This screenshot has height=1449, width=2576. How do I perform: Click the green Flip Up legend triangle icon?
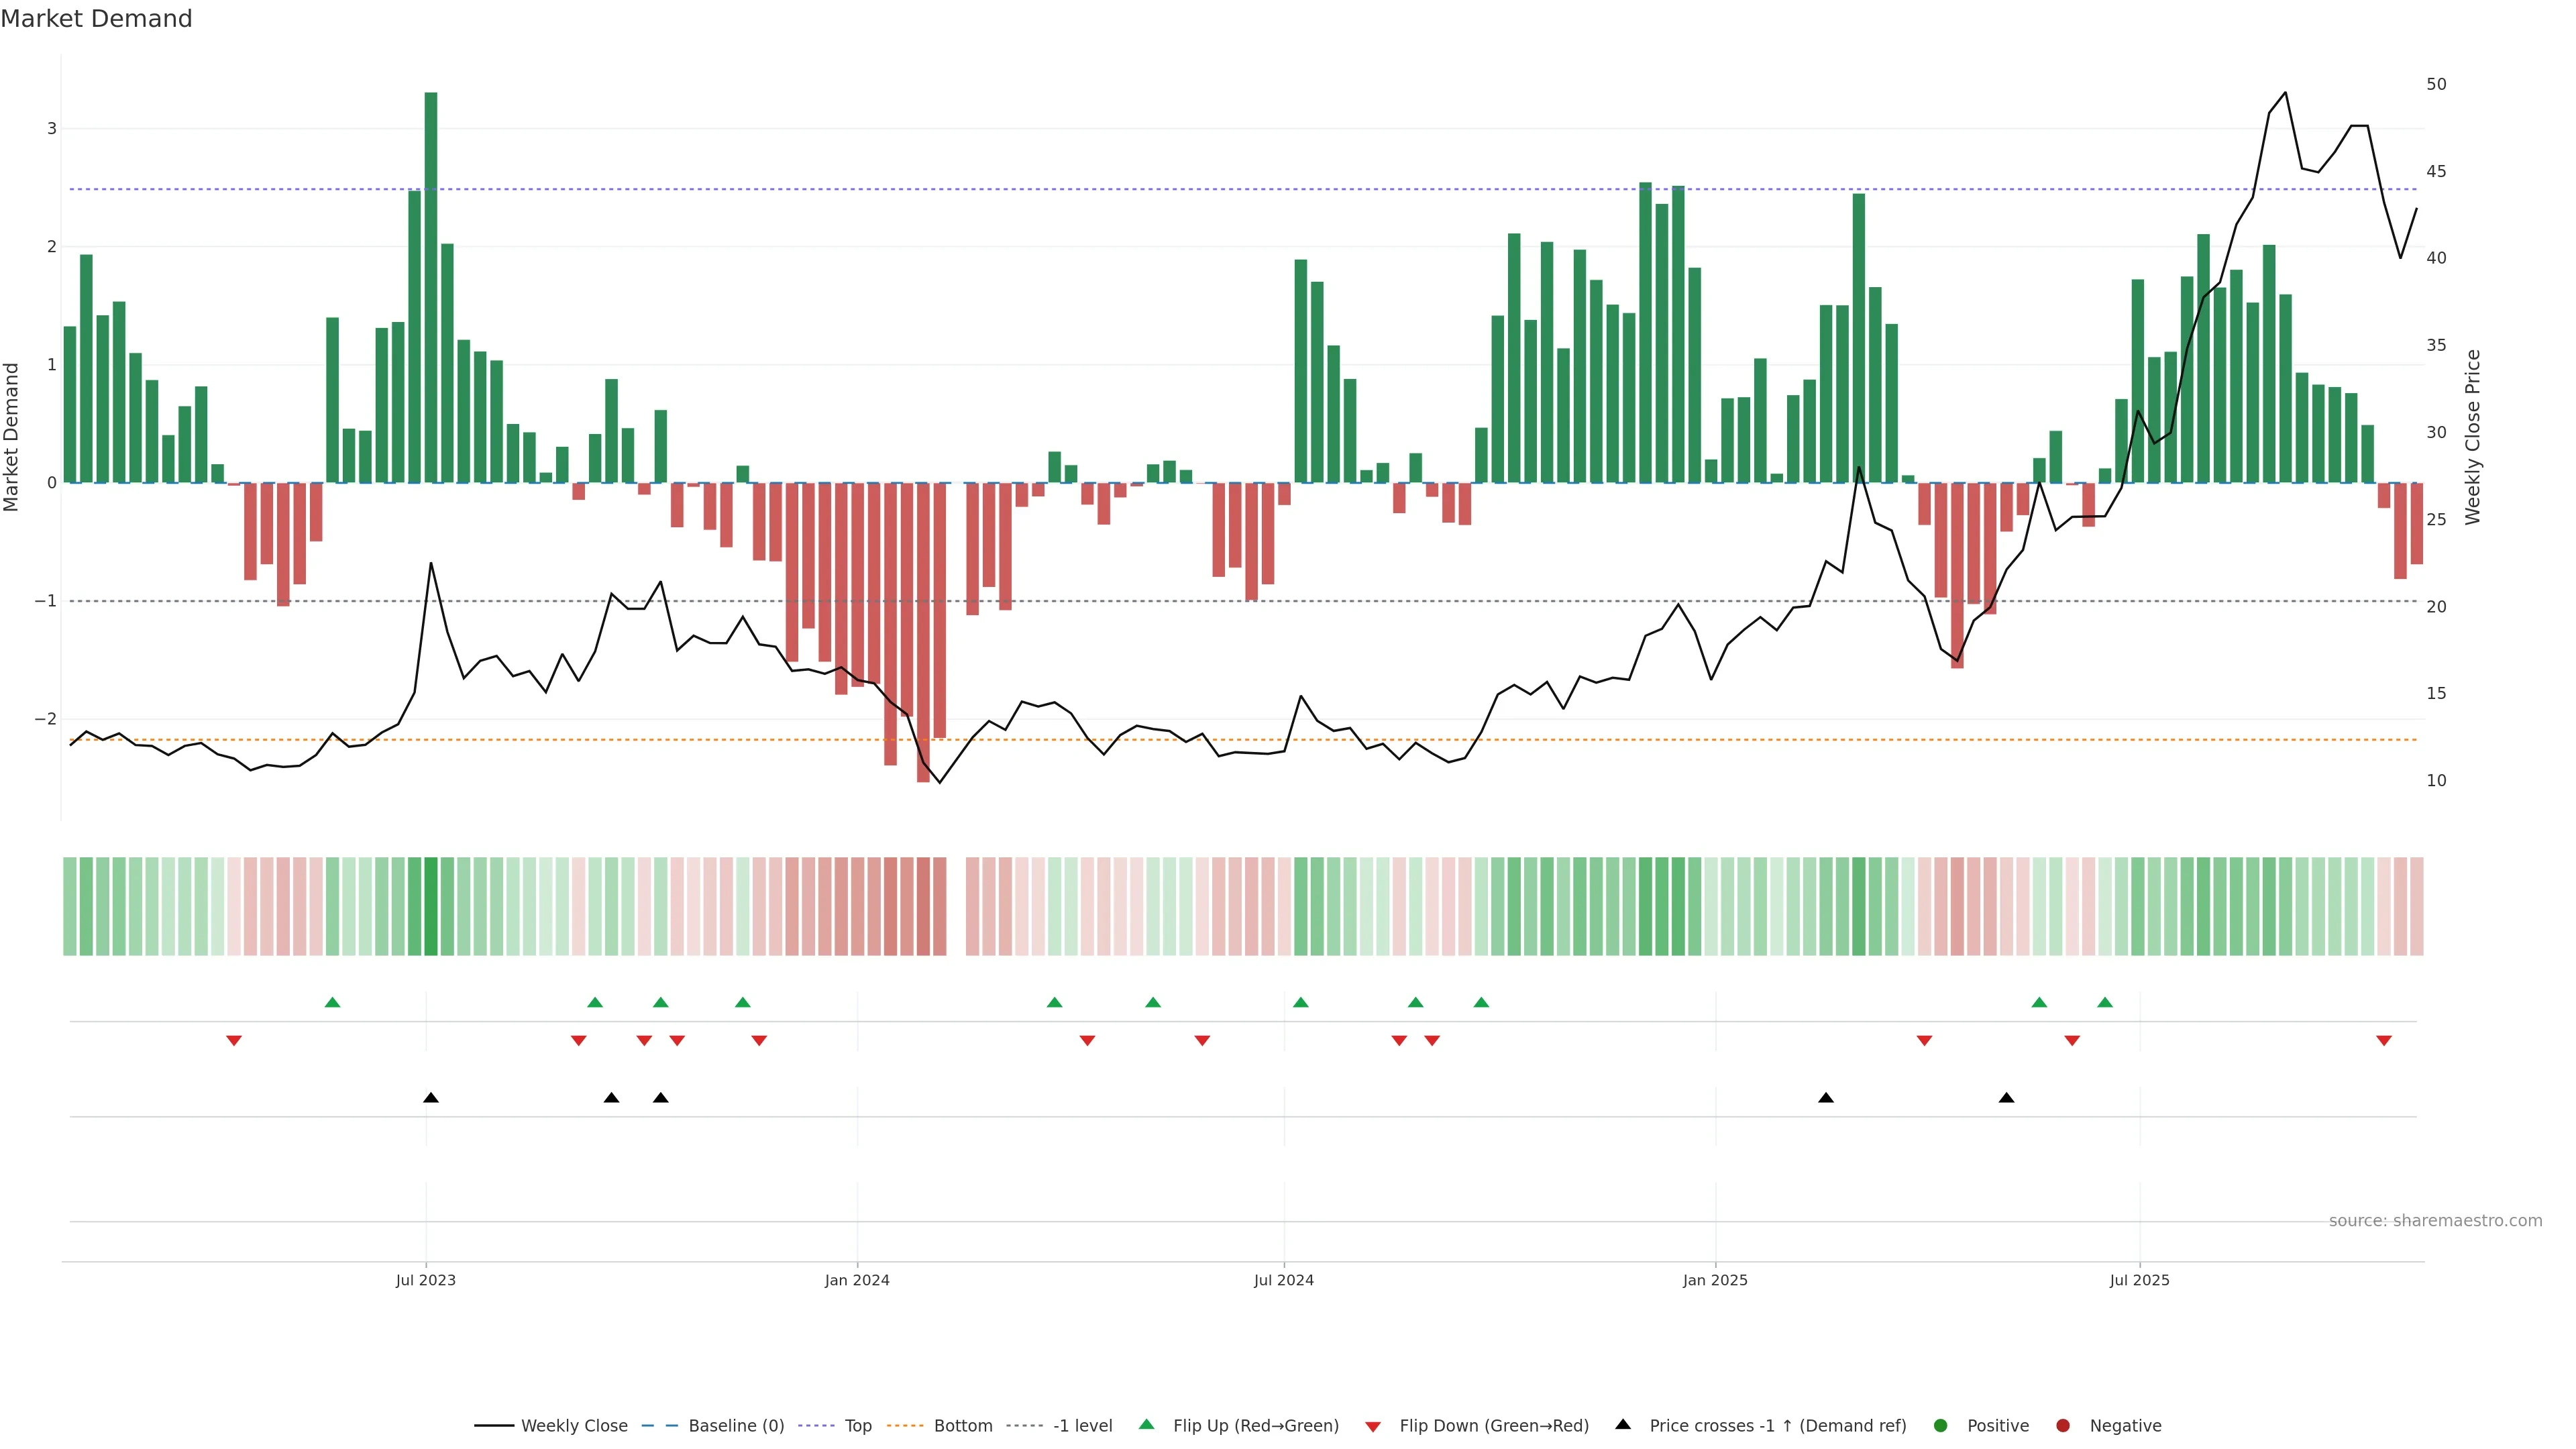pos(1147,1424)
